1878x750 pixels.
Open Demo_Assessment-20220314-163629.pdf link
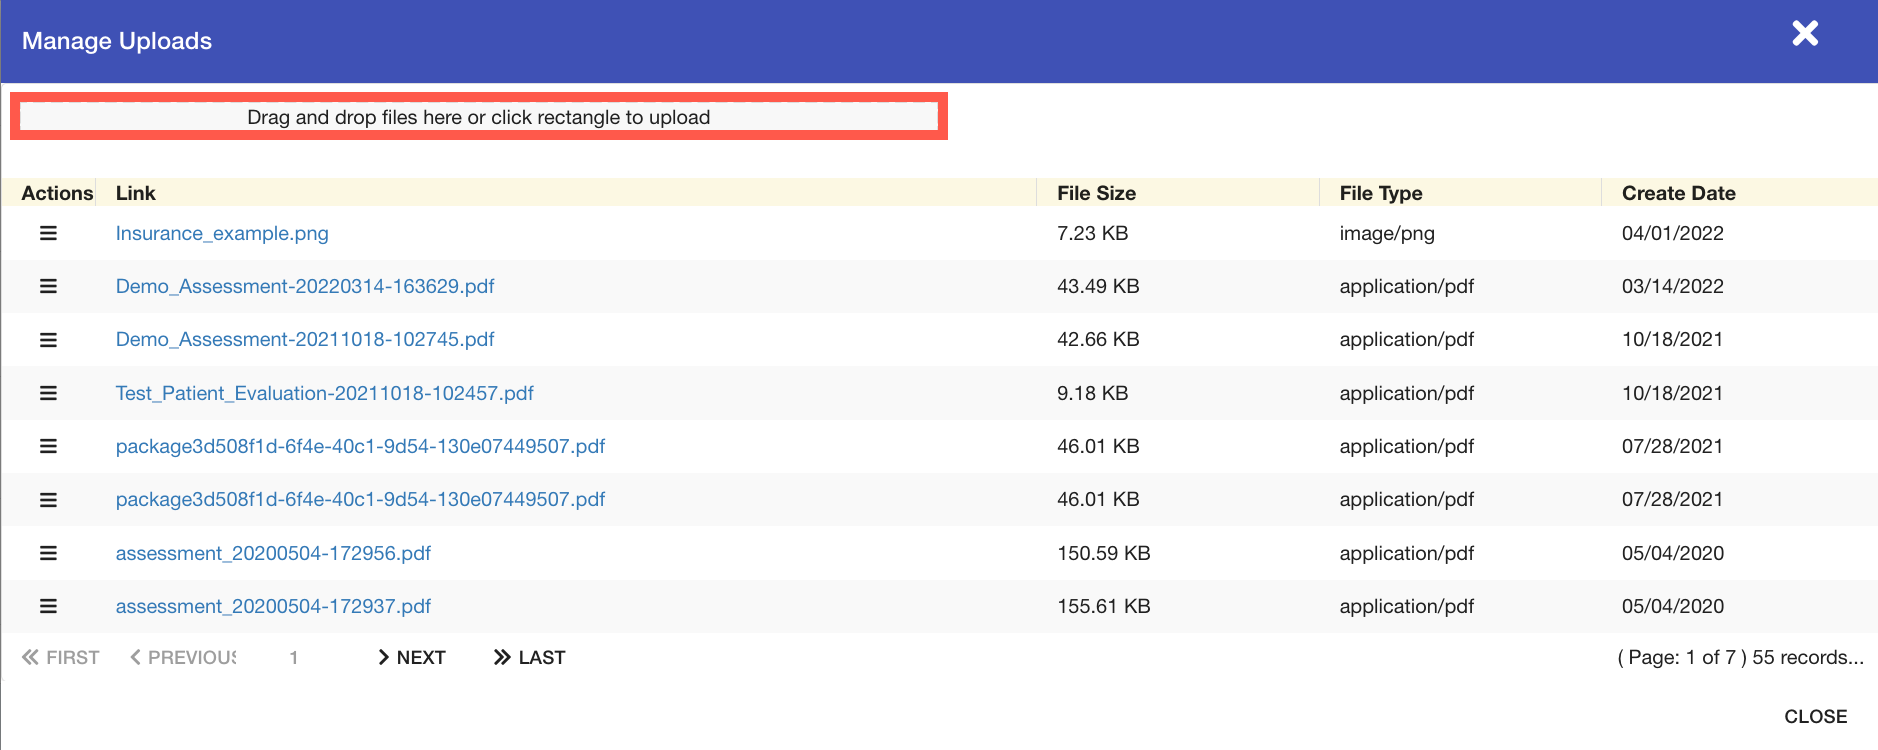pyautogui.click(x=305, y=286)
